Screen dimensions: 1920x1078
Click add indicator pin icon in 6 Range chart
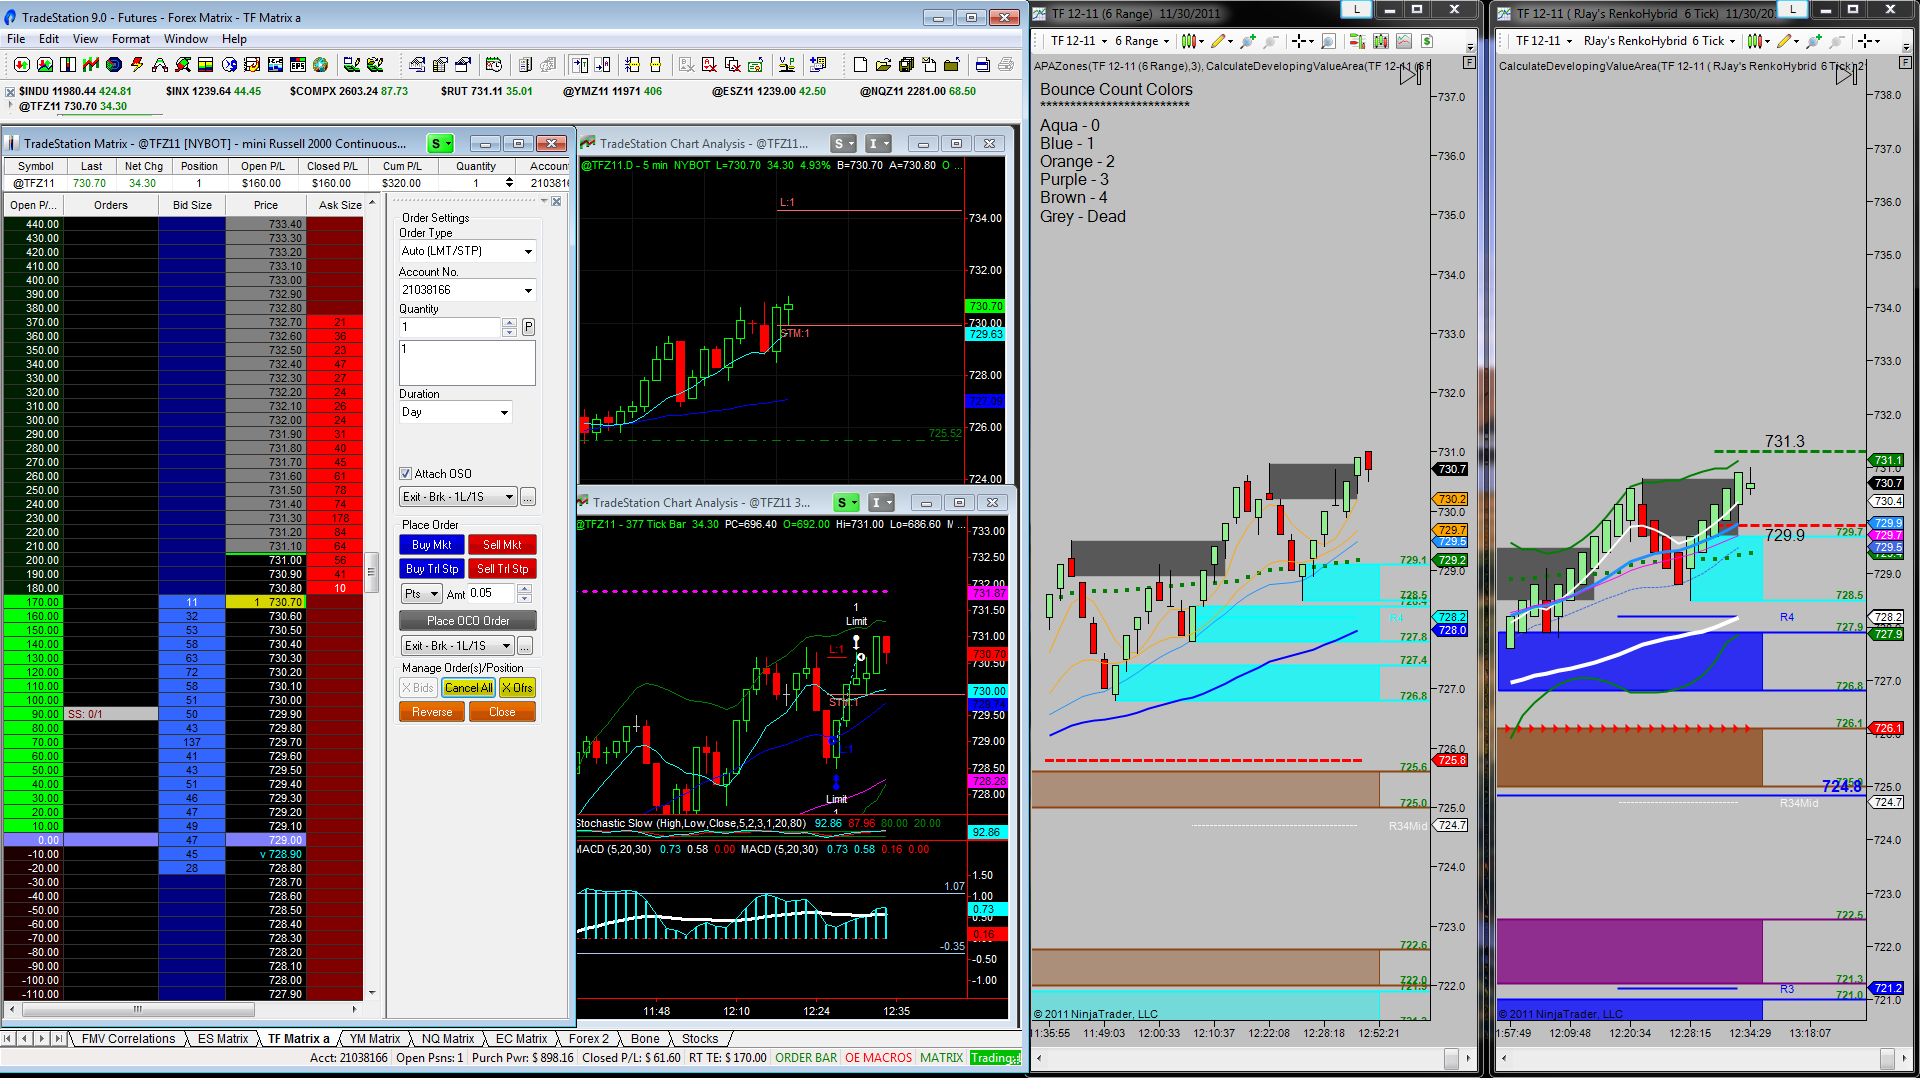click(1248, 41)
